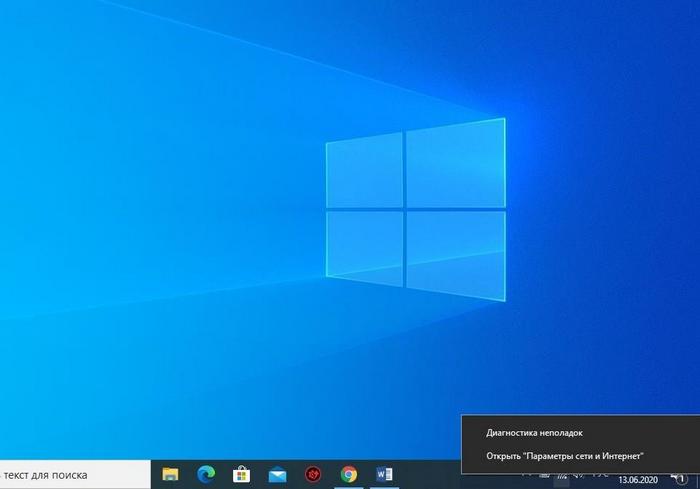Switch to Google Chrome on taskbar
Viewport: 700px width, 489px height.
349,474
